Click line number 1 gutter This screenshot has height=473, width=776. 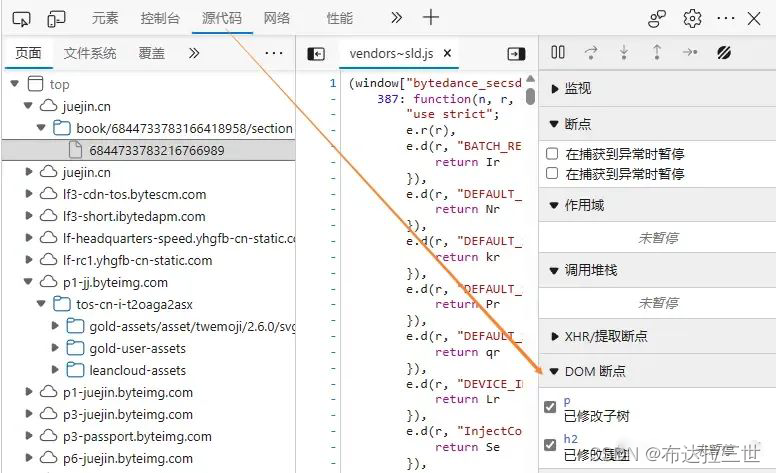[x=333, y=83]
